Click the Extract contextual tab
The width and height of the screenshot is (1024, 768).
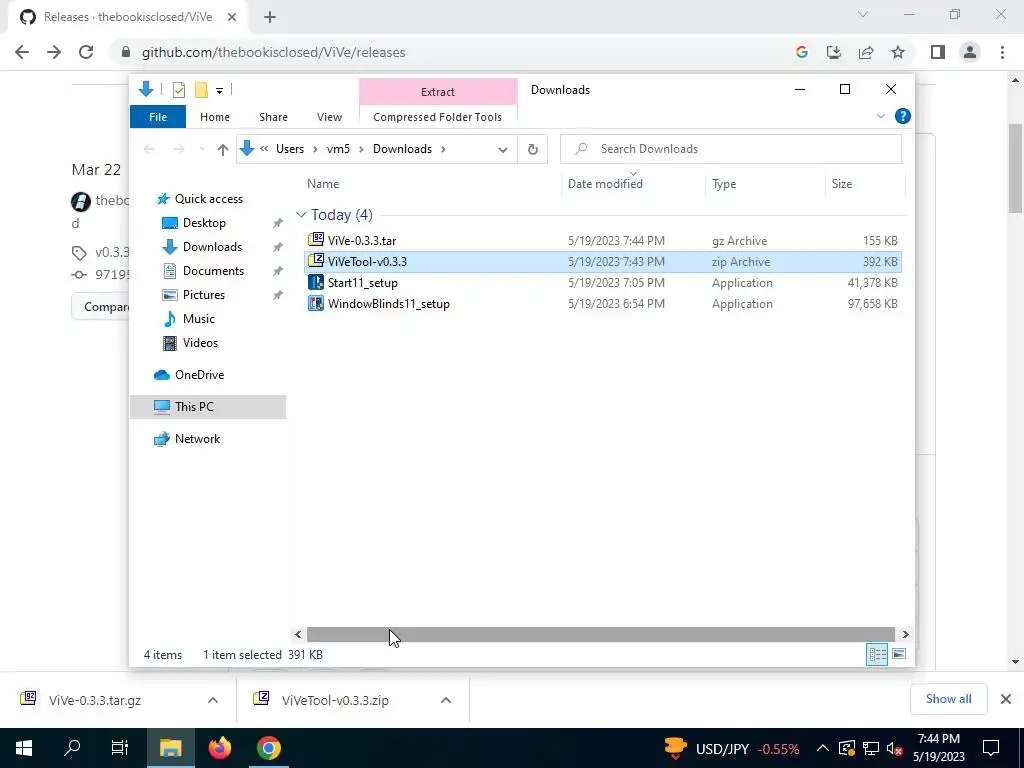coord(438,92)
